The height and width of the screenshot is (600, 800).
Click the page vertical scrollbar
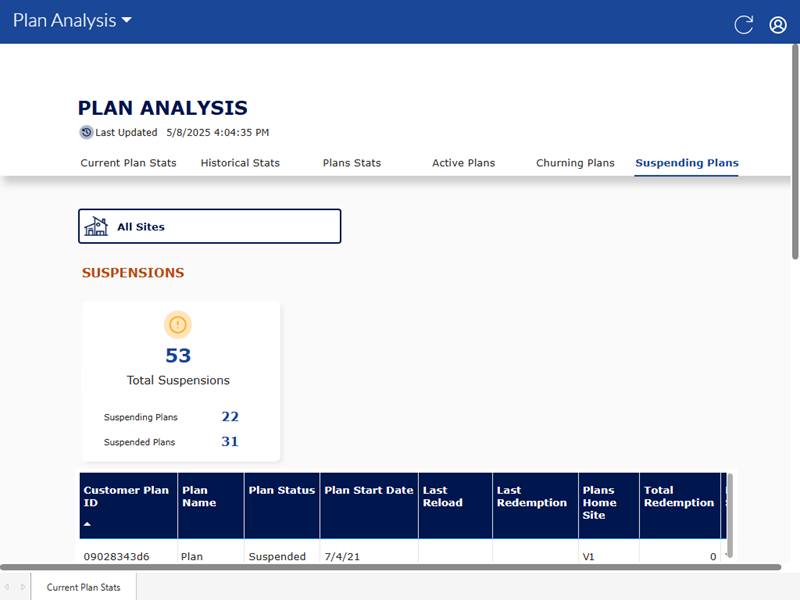pos(795,152)
